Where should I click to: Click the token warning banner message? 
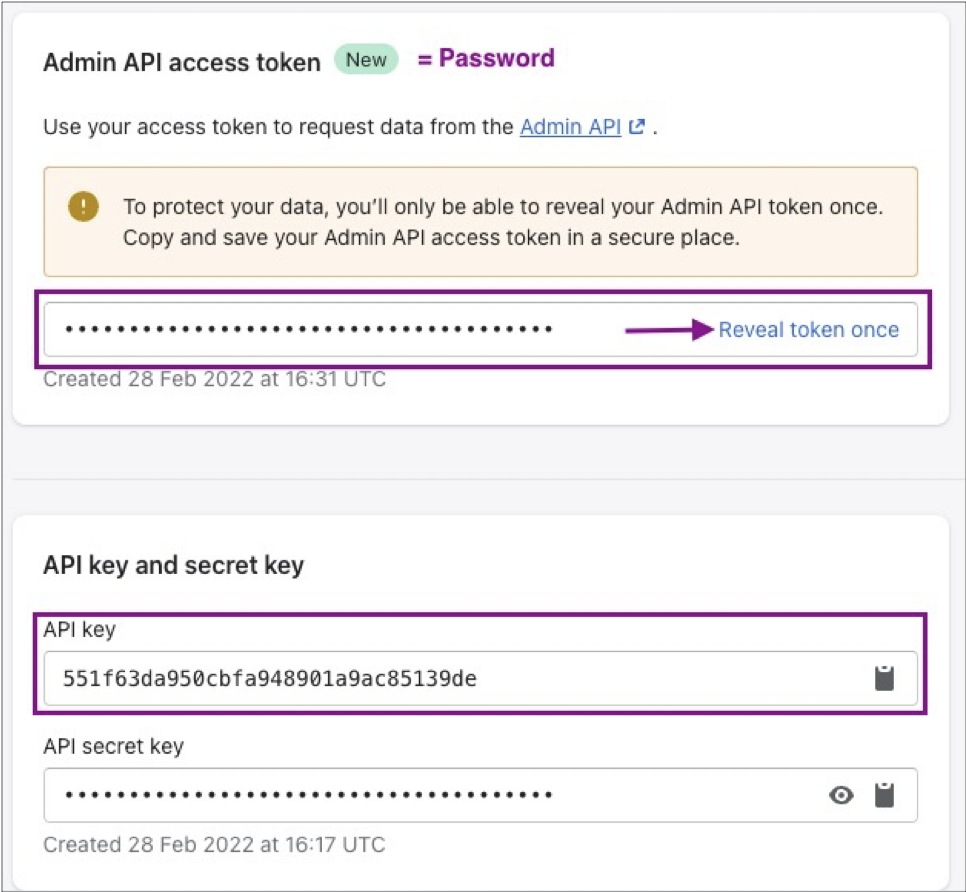503,222
